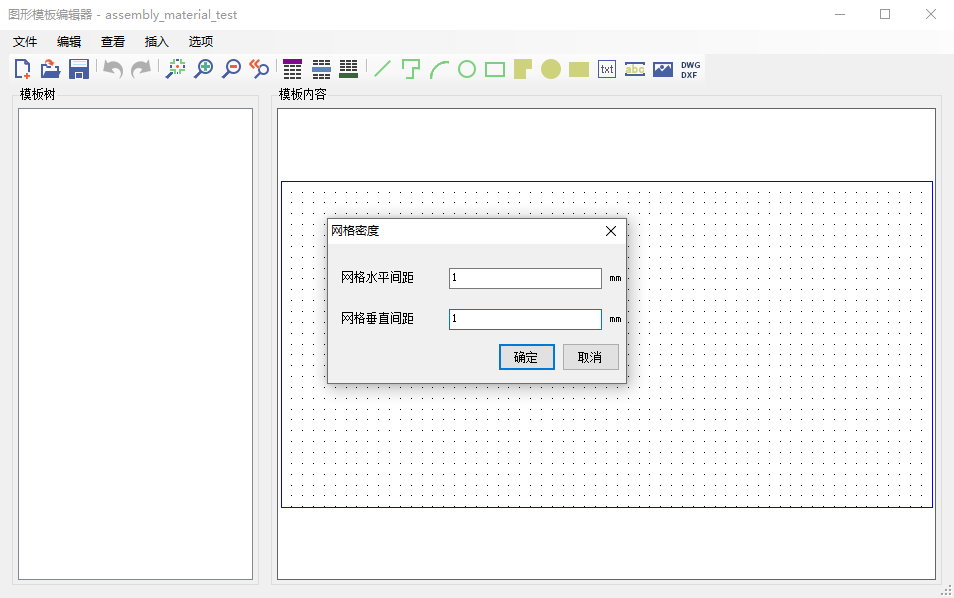The image size is (954, 598).
Task: Click the empty 模板树 panel
Action: (135, 344)
